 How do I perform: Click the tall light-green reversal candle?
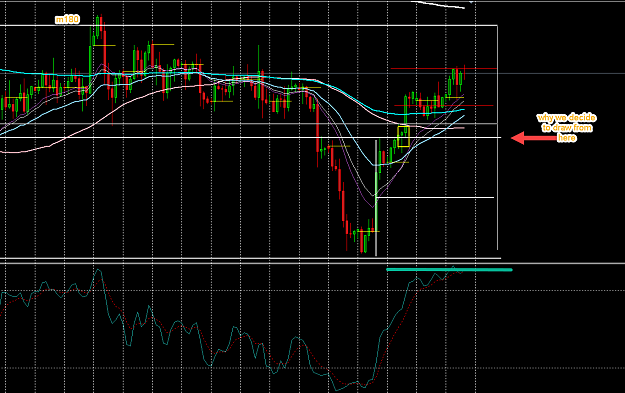376,201
